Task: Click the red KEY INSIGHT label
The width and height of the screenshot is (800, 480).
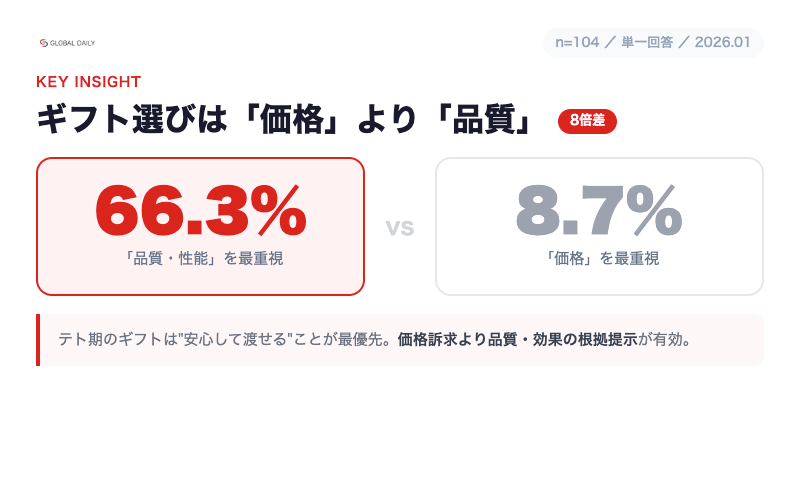Action: coord(88,82)
